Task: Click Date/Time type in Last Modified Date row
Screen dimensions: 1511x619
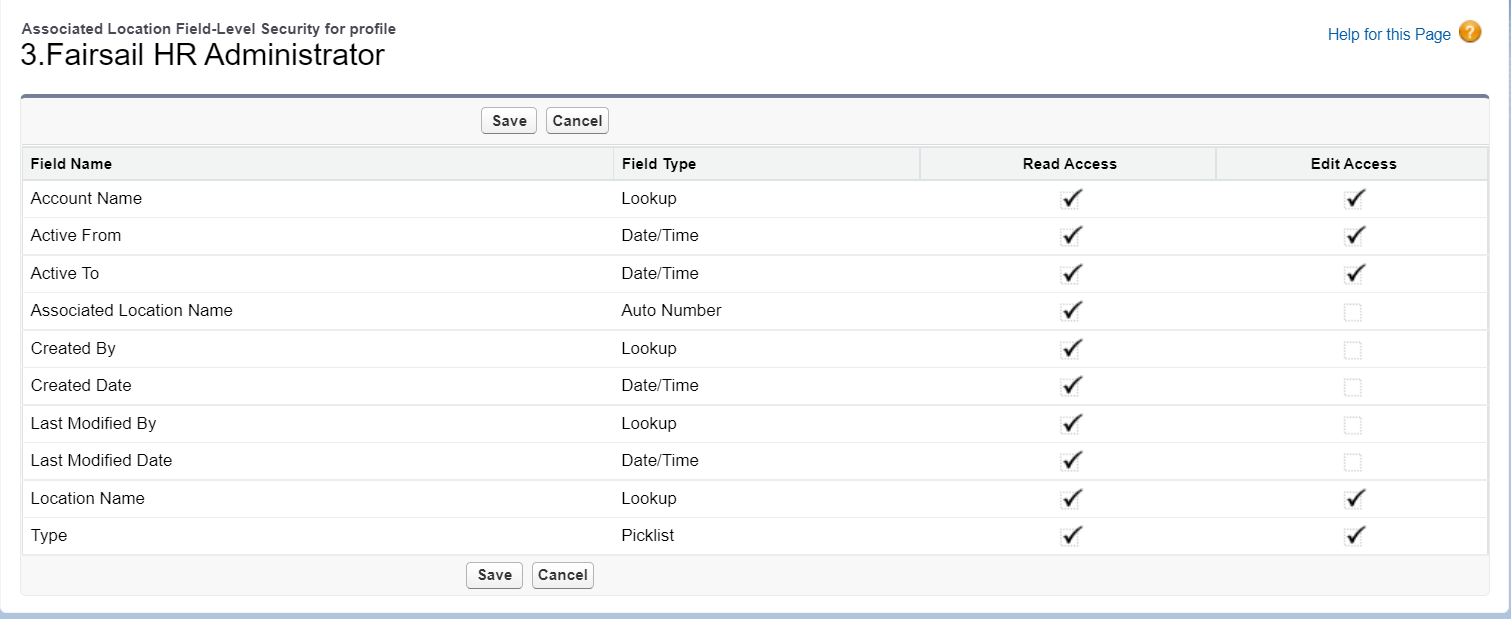Action: coord(660,461)
